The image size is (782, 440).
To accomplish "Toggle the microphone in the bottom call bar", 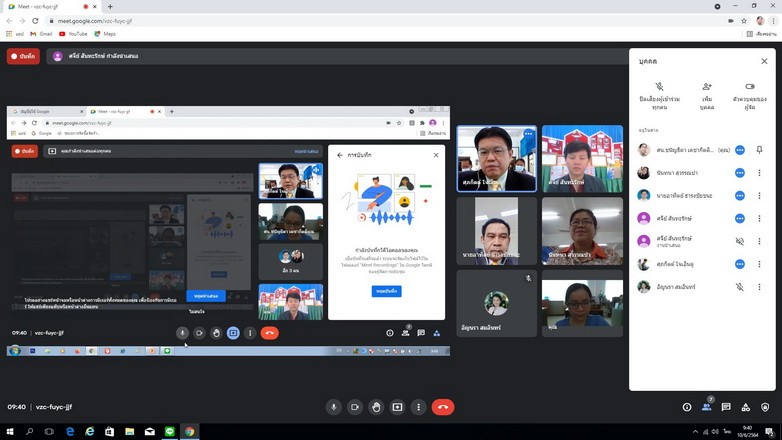I will (334, 407).
